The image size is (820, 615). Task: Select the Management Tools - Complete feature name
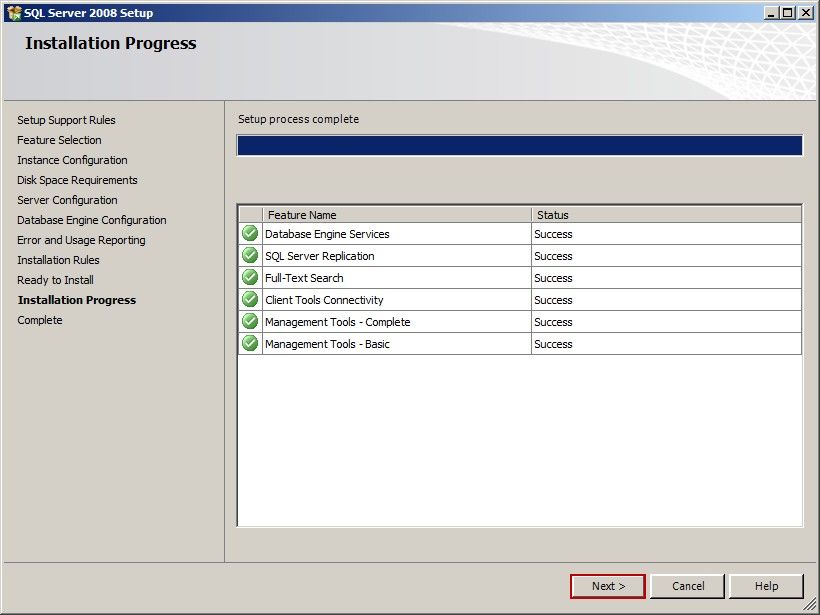tap(338, 322)
